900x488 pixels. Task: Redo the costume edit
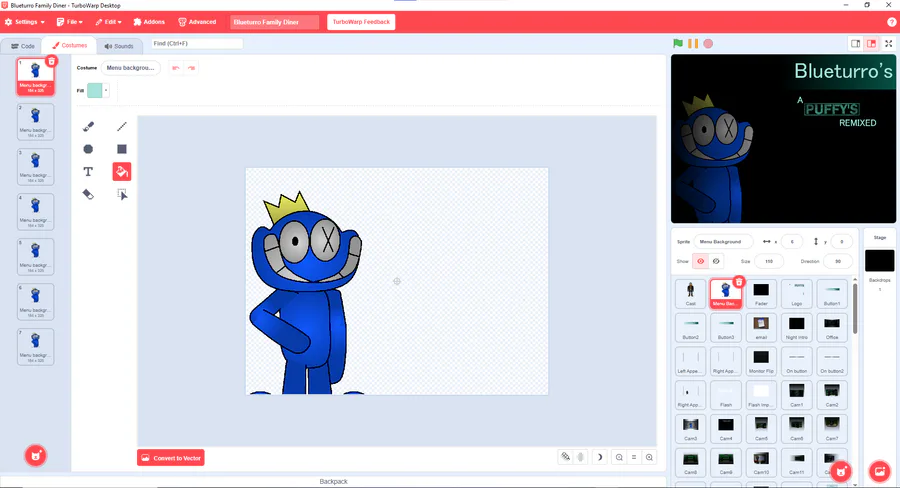point(191,68)
